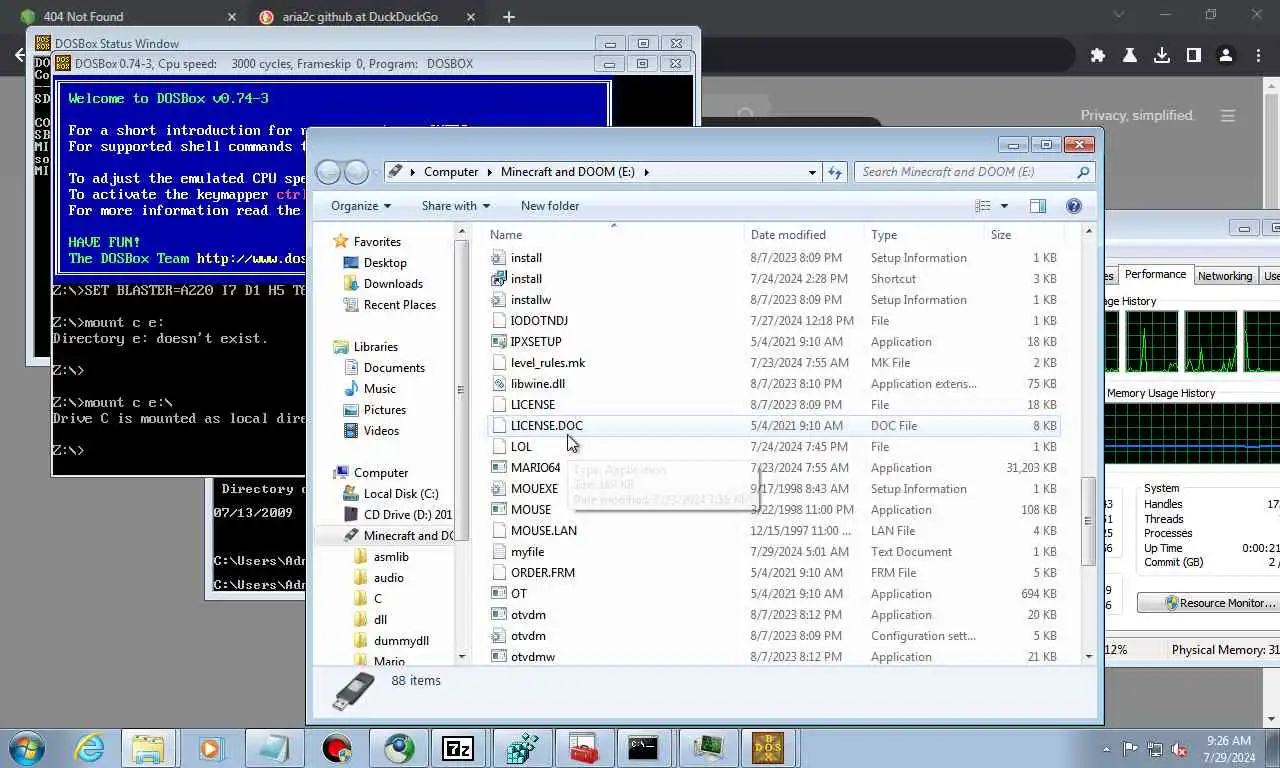
Task: Open Explorer help with the question mark icon
Action: tap(1074, 206)
